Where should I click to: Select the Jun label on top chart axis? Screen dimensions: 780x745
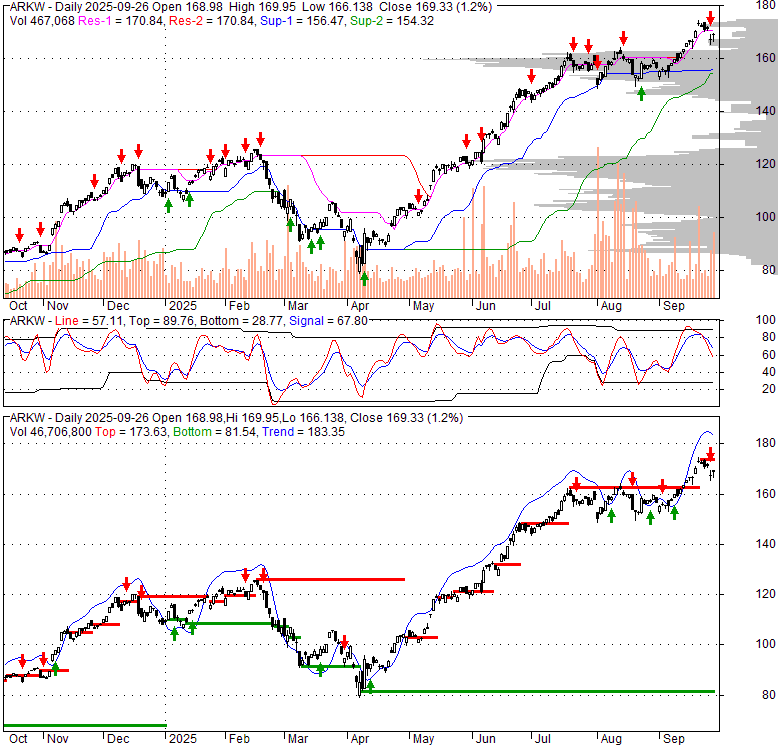486,306
